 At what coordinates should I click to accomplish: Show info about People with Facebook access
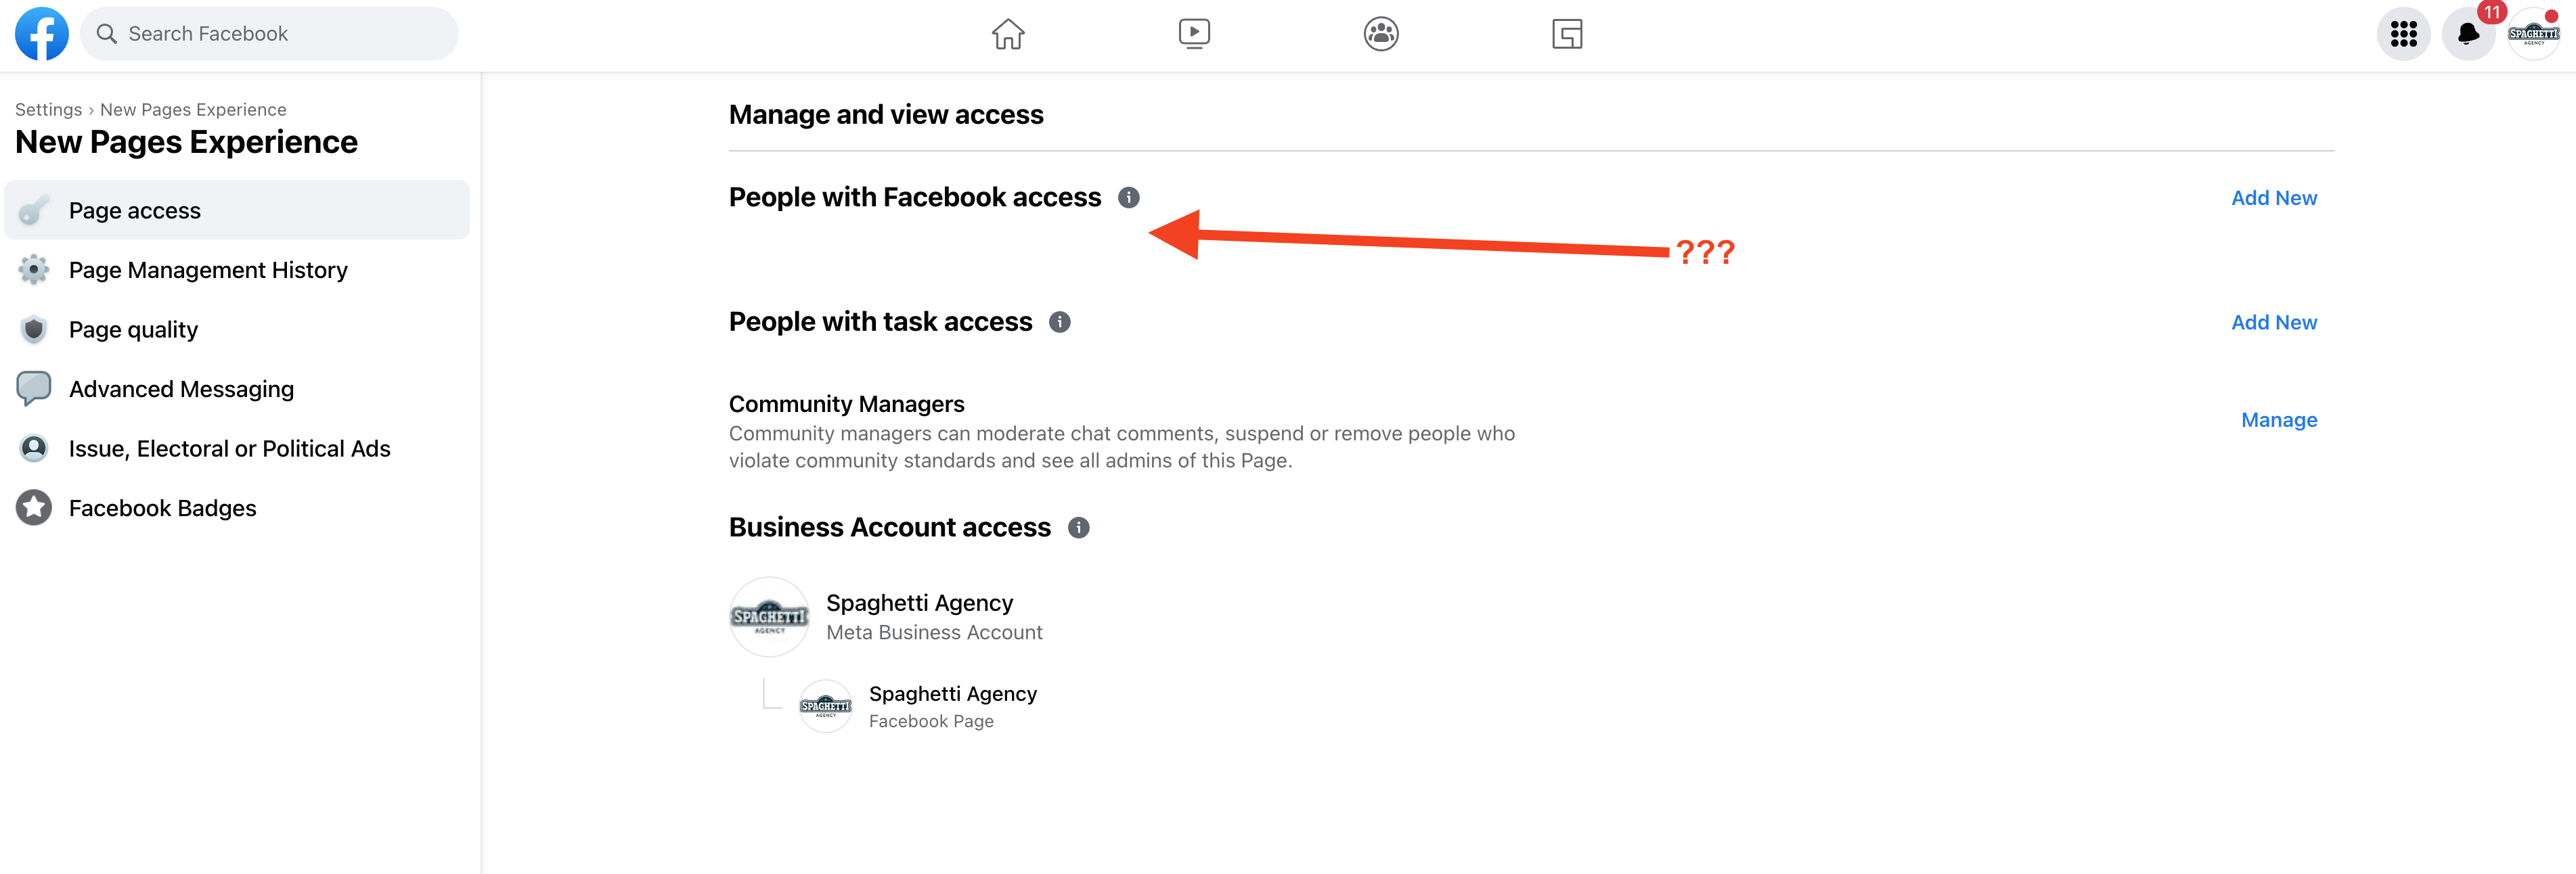(x=1129, y=197)
